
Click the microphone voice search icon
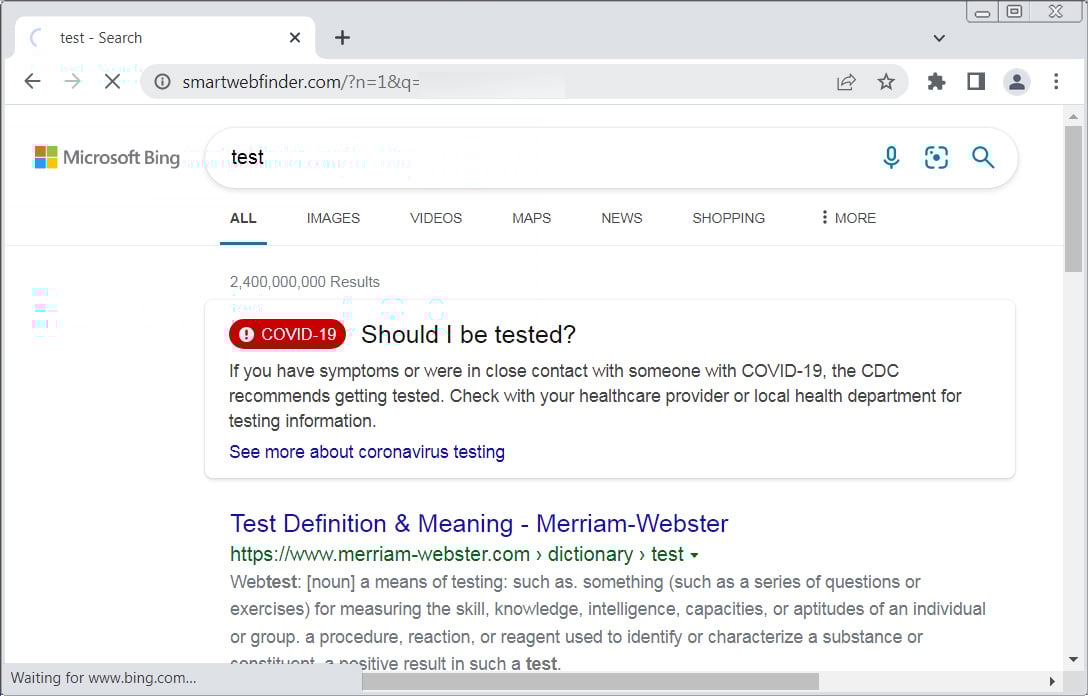click(x=891, y=157)
